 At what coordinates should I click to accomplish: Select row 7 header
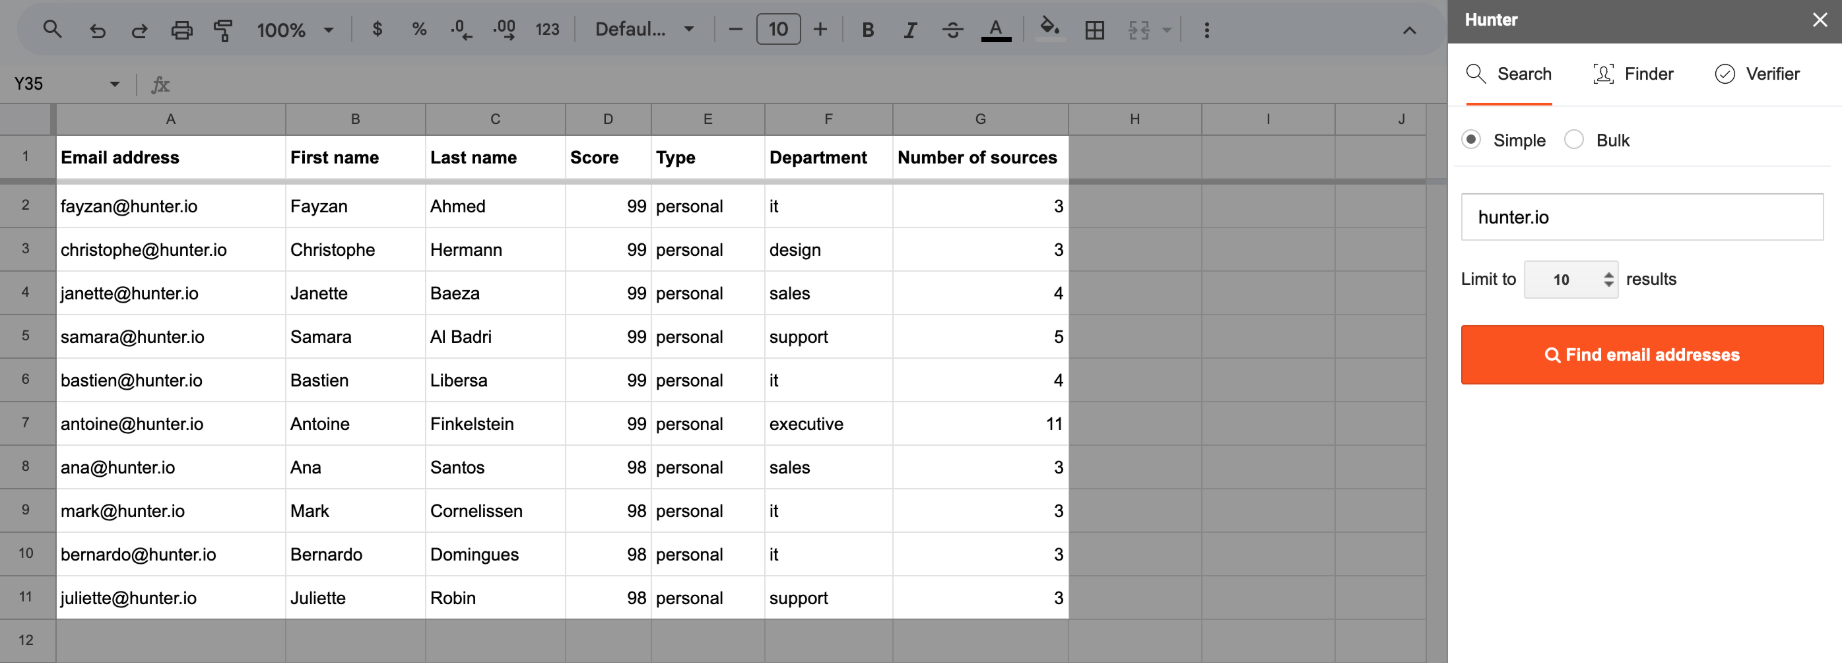[26, 423]
